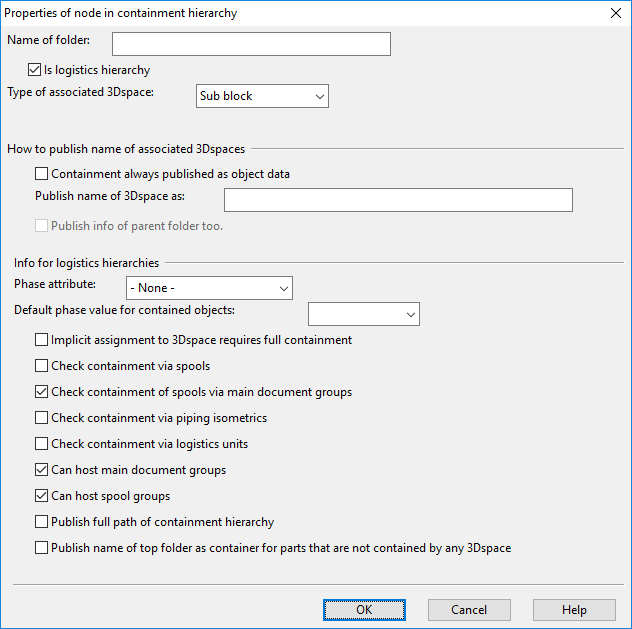Expand the Phase attribute dropdown
This screenshot has height=629, width=632.
(x=209, y=288)
